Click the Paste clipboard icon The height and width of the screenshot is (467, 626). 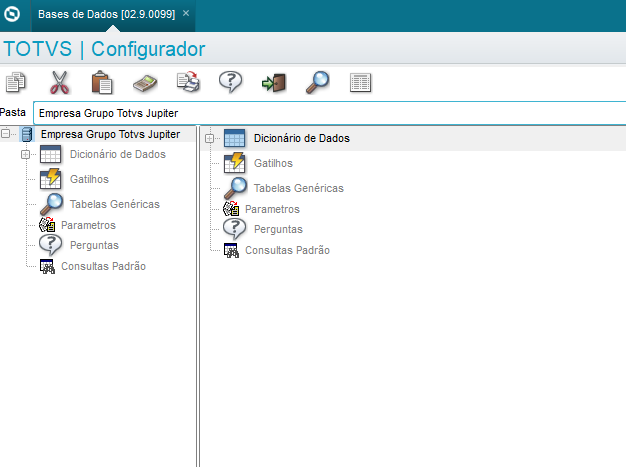tap(102, 82)
